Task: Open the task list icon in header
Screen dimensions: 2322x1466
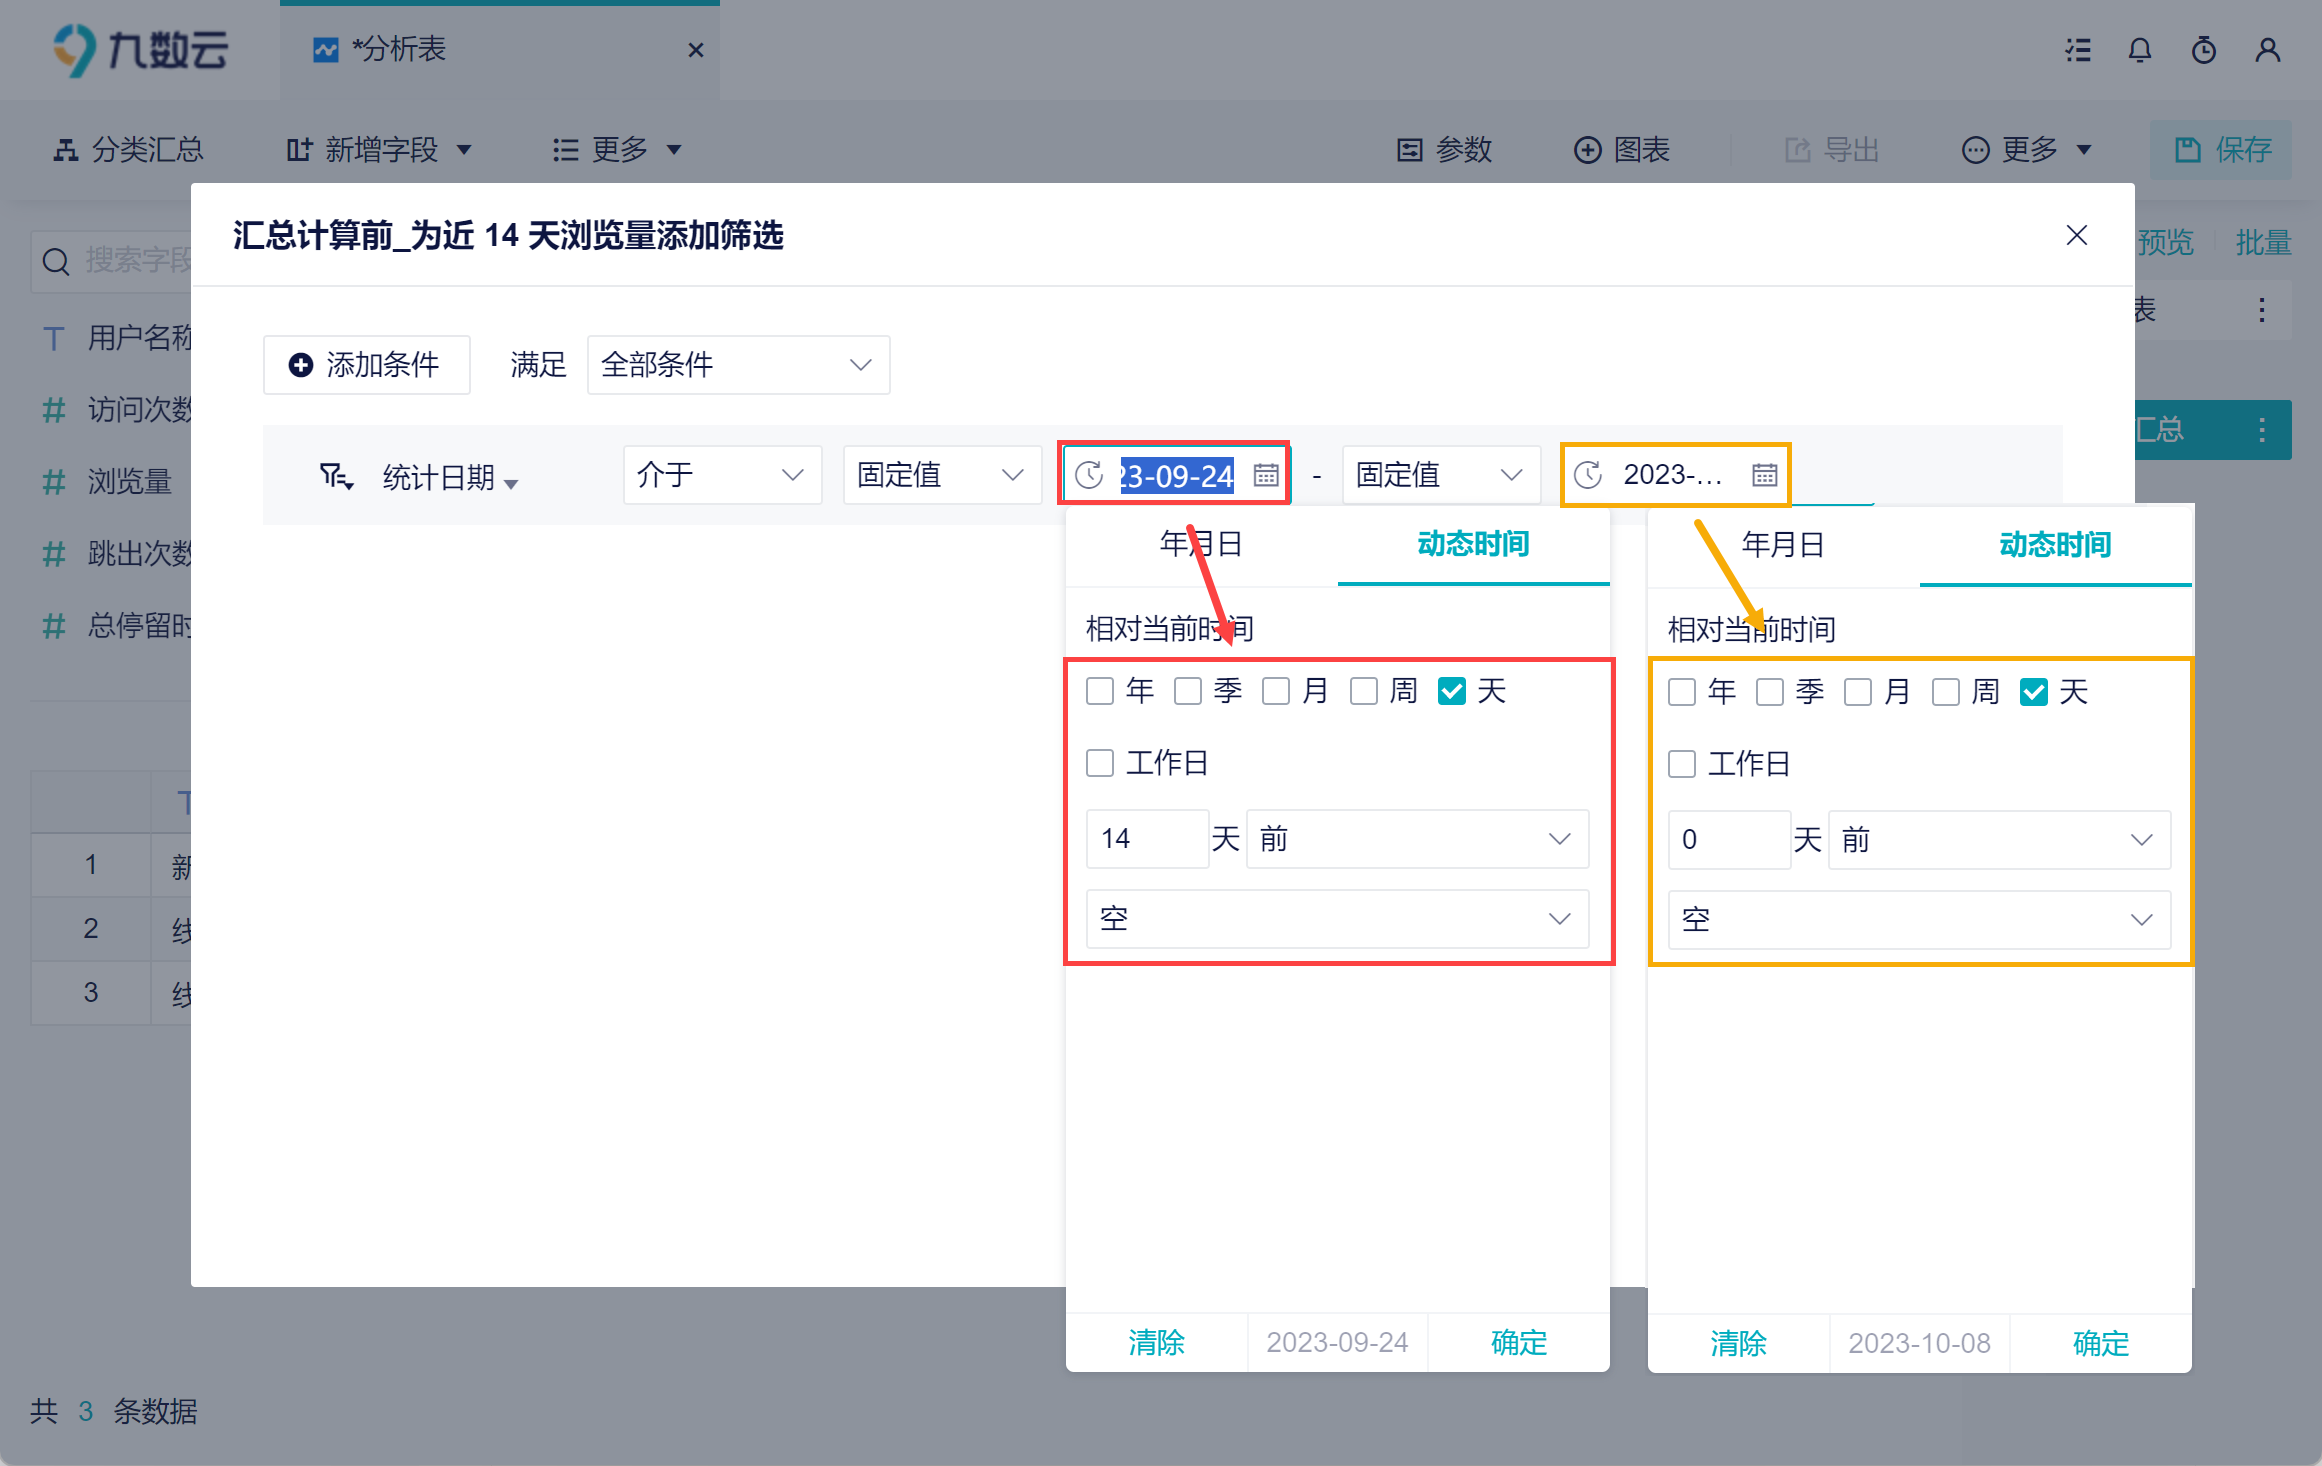Action: tap(2078, 50)
